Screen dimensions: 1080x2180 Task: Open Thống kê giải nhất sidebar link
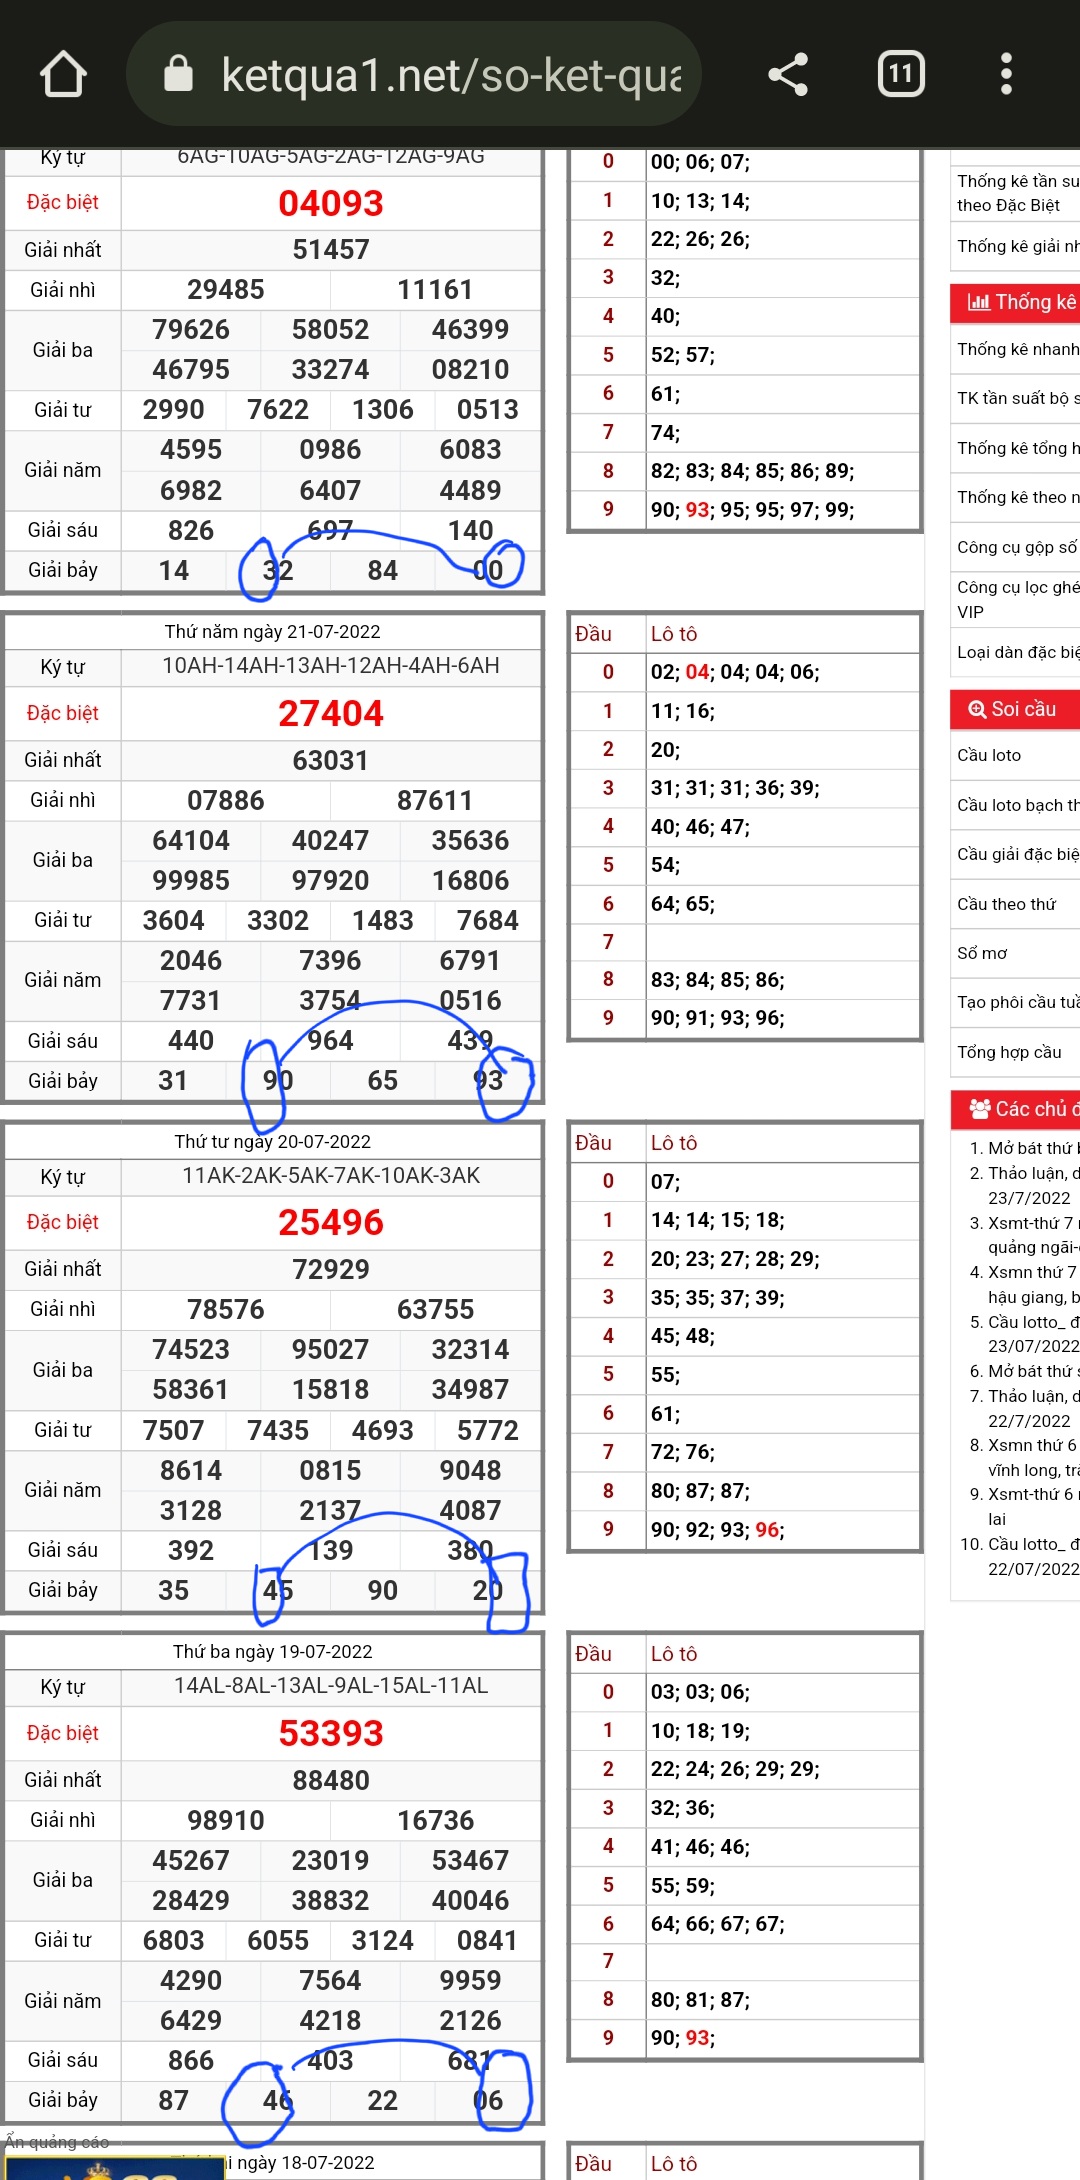point(1018,246)
